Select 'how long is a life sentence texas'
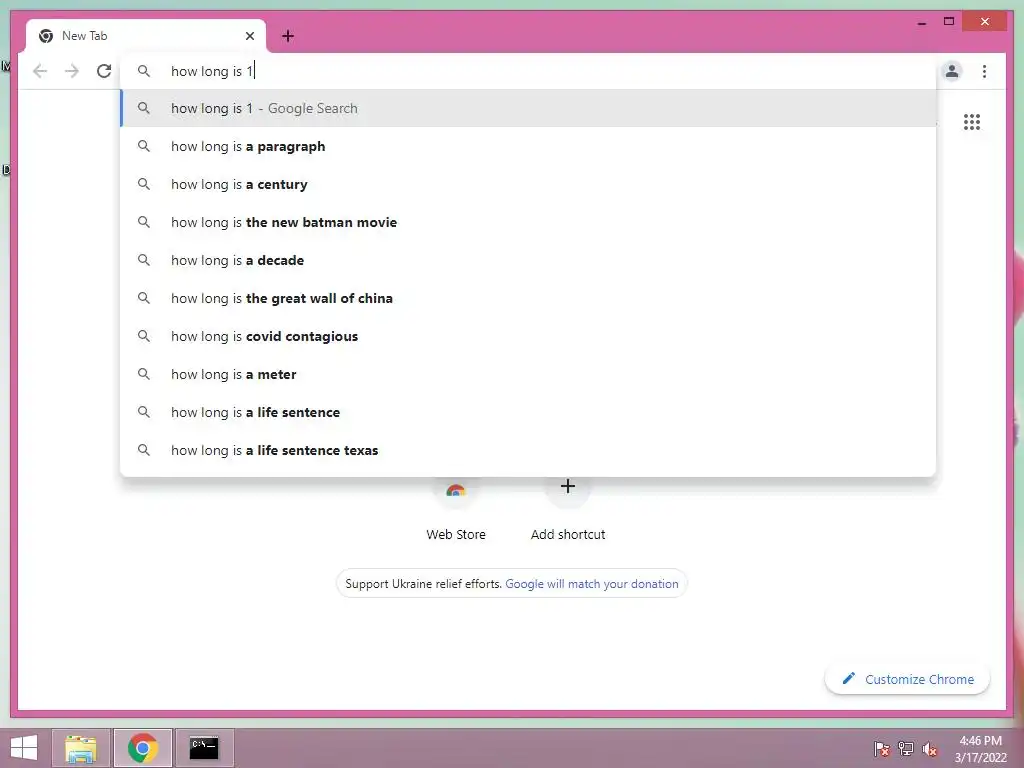 [x=528, y=449]
